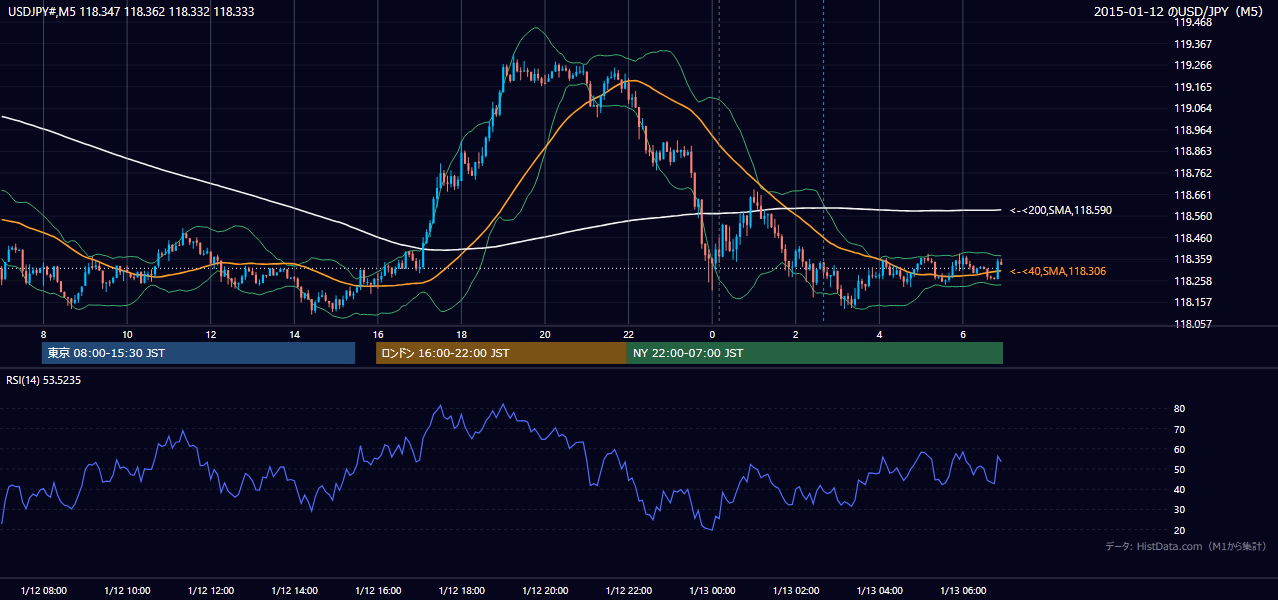Select the 東京 08:00-15:30 JST session bar
This screenshot has height=600, width=1278.
199,353
